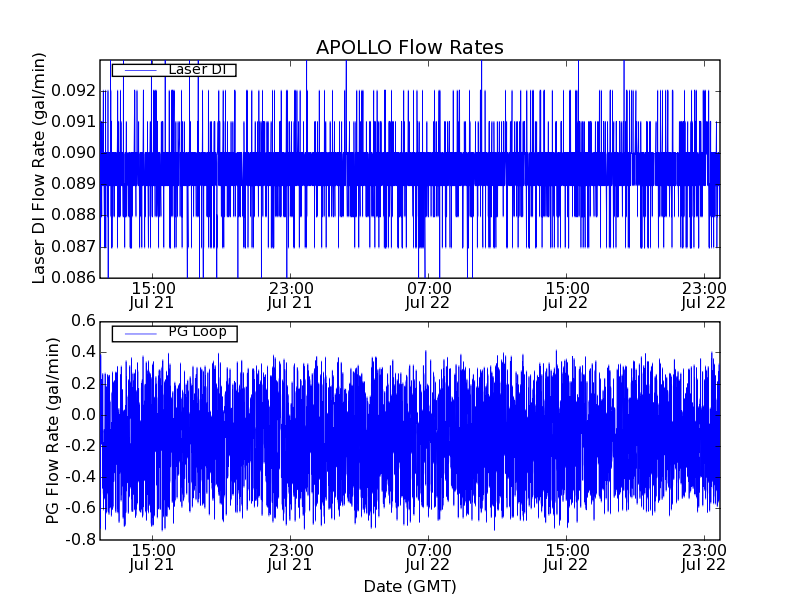Click the 0.089 tick label on top plot
Image resolution: width=800 pixels, height=600 pixels.
(x=73, y=184)
